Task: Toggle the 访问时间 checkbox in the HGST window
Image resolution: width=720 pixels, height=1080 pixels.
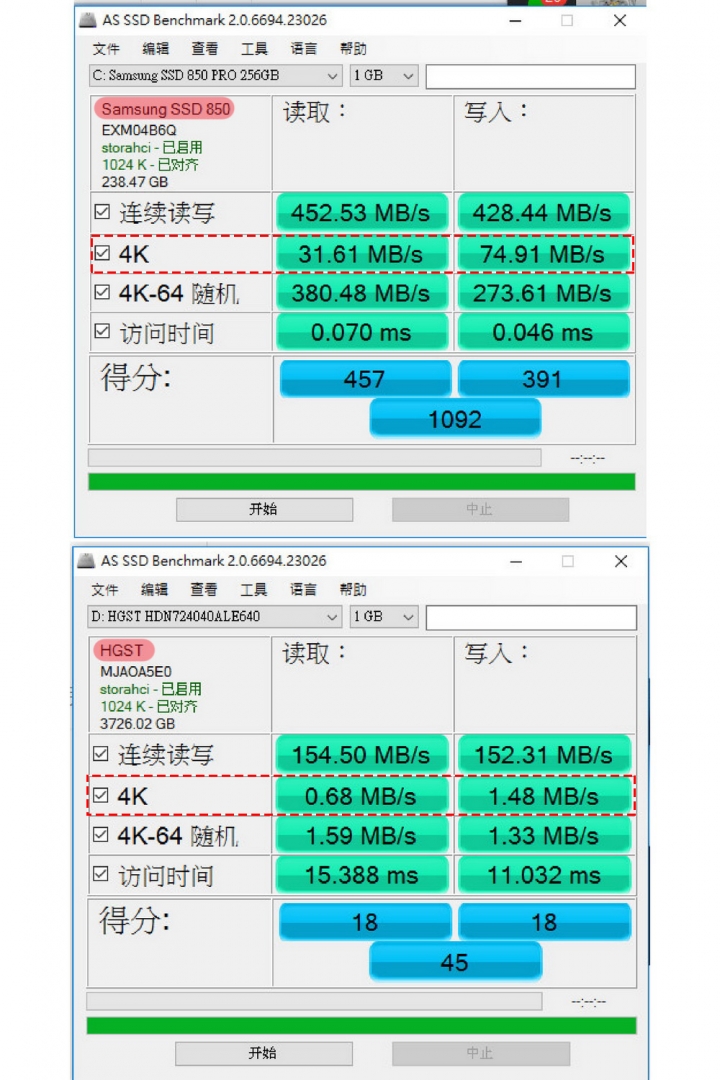Action: (x=101, y=874)
